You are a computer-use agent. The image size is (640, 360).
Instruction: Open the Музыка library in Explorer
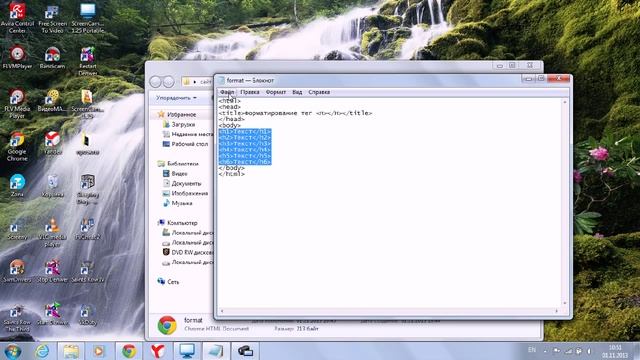[178, 203]
